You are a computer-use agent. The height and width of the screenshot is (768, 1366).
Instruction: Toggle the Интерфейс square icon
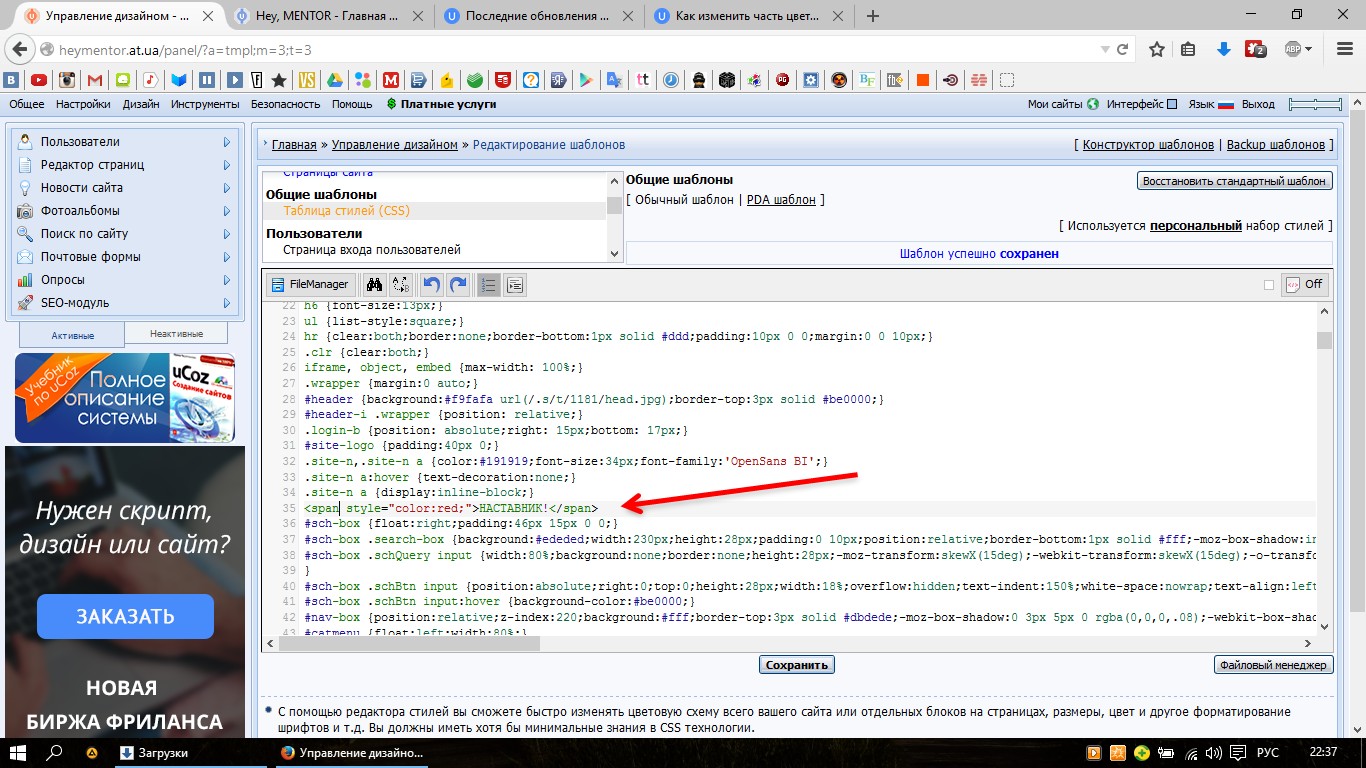1172,104
